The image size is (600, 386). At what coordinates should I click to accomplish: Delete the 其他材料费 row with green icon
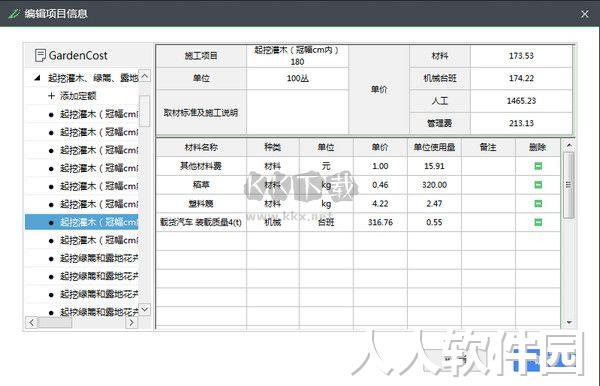(538, 166)
